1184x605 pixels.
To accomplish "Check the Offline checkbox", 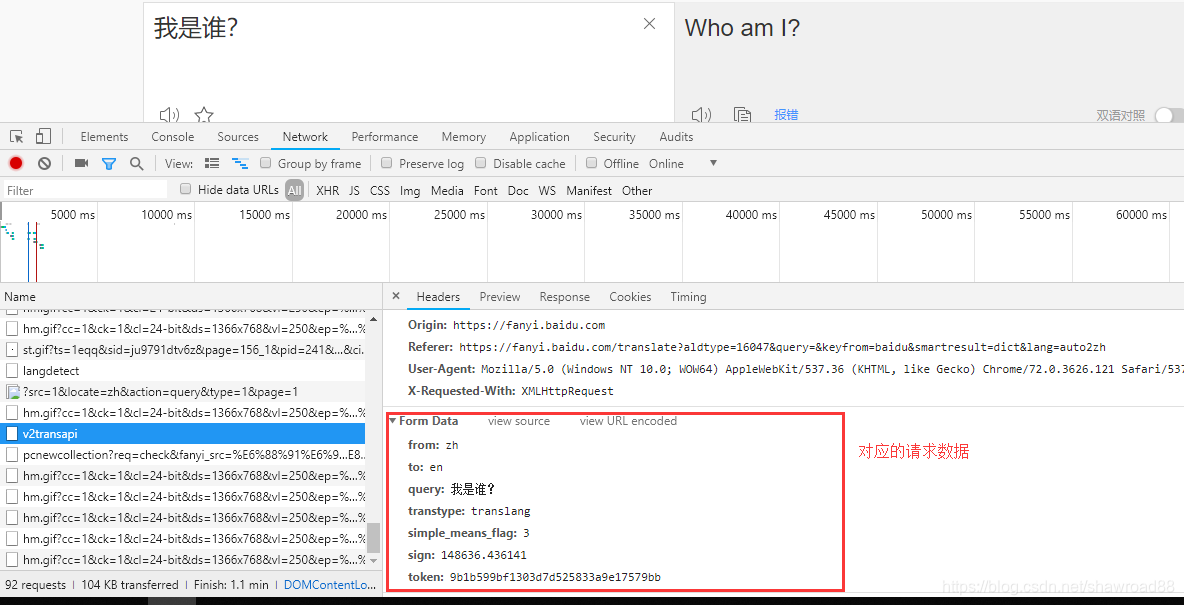I will point(590,163).
